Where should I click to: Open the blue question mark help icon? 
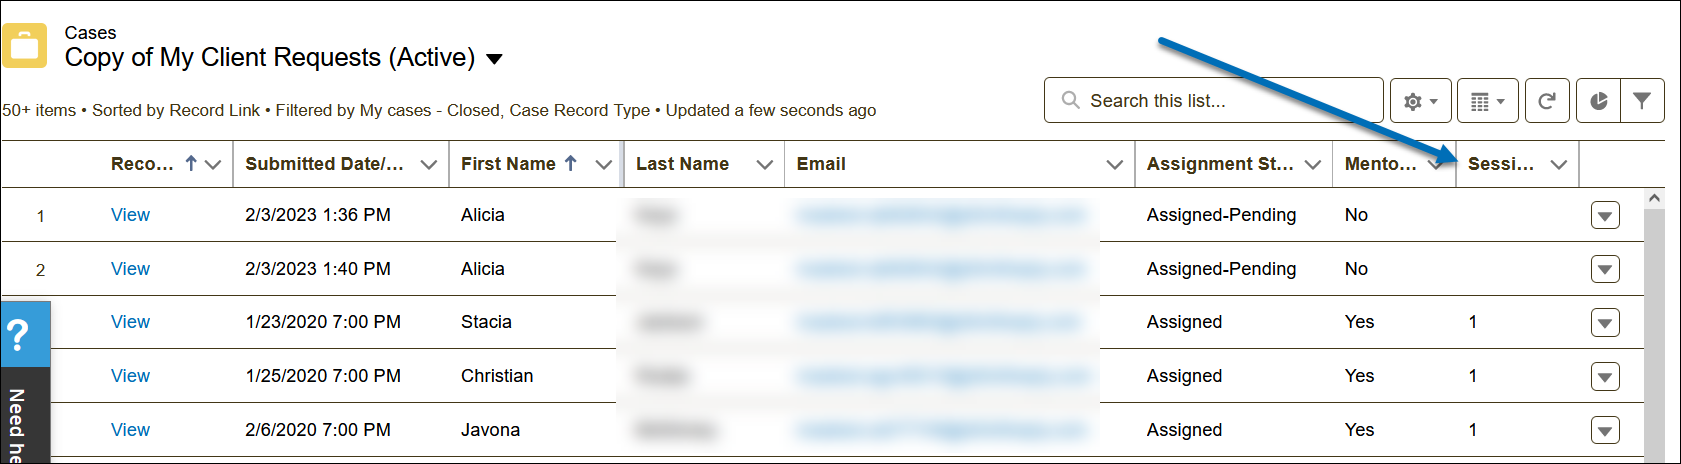pyautogui.click(x=18, y=335)
